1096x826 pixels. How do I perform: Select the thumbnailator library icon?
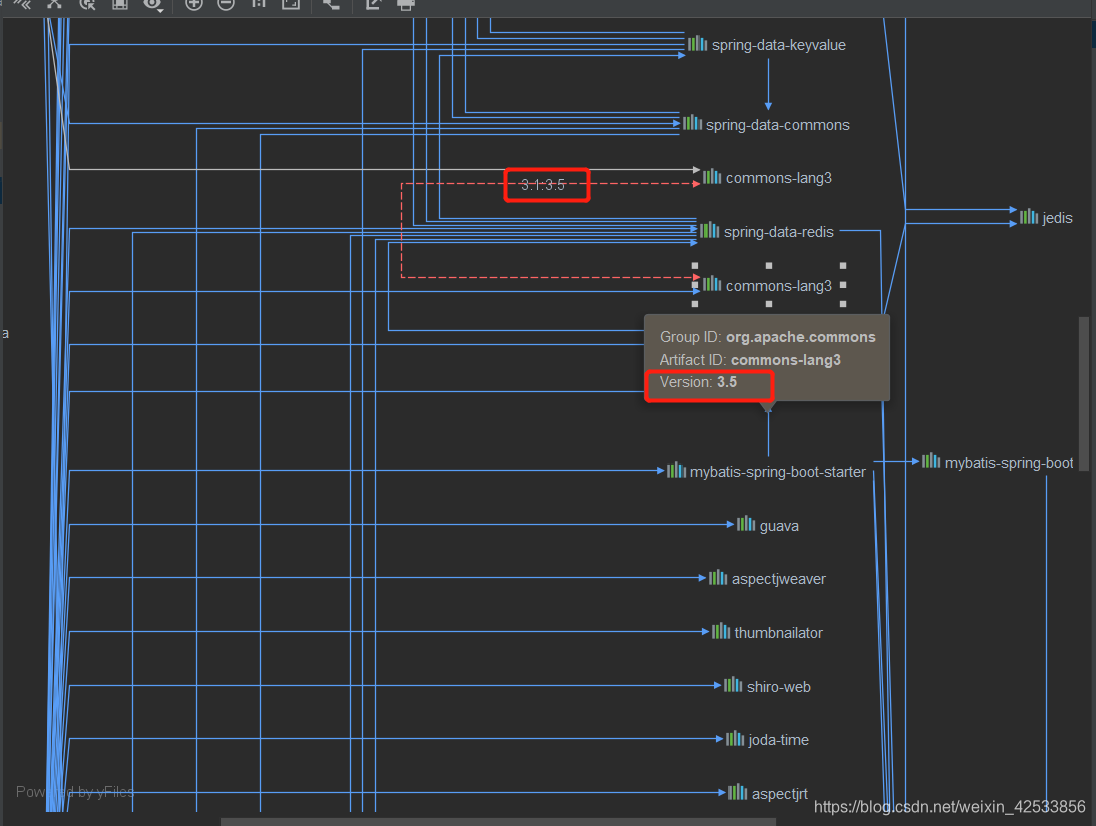pyautogui.click(x=721, y=631)
